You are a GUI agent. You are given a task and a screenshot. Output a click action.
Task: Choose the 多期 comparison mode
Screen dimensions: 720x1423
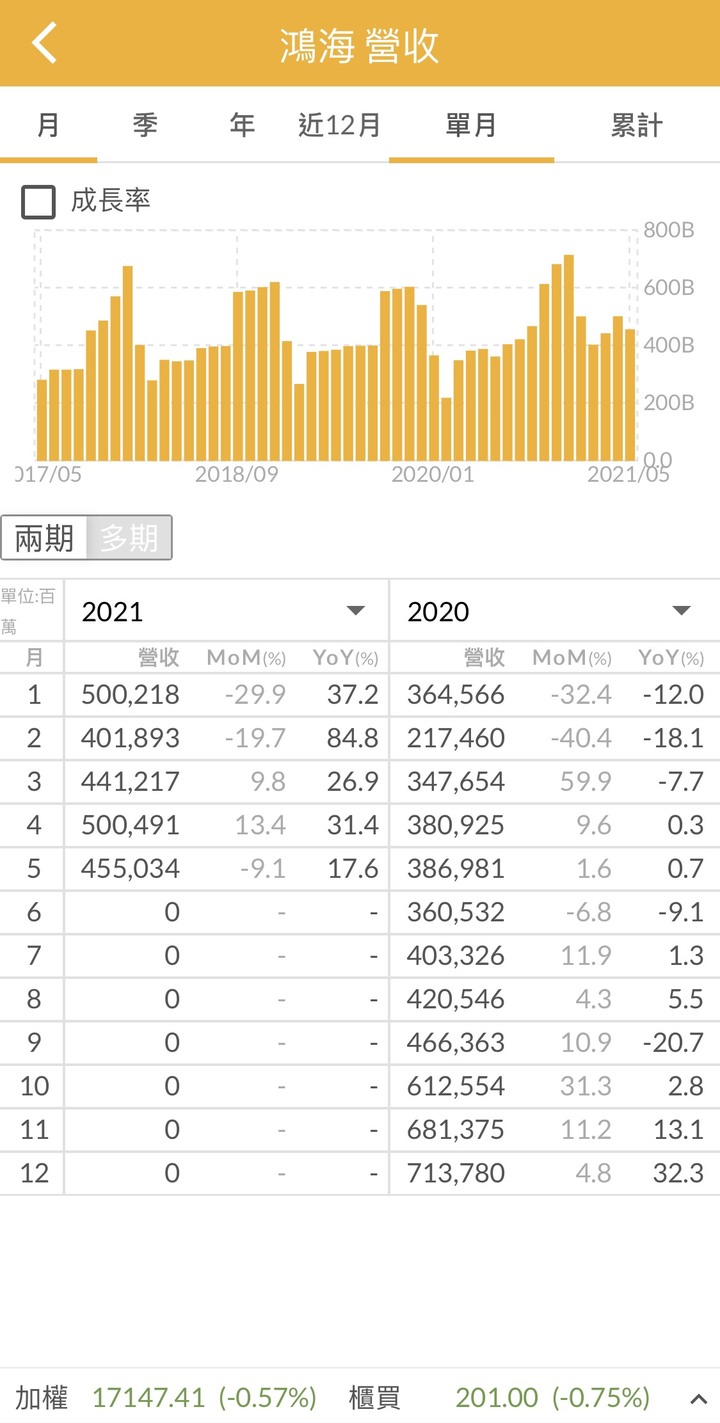pyautogui.click(x=129, y=538)
